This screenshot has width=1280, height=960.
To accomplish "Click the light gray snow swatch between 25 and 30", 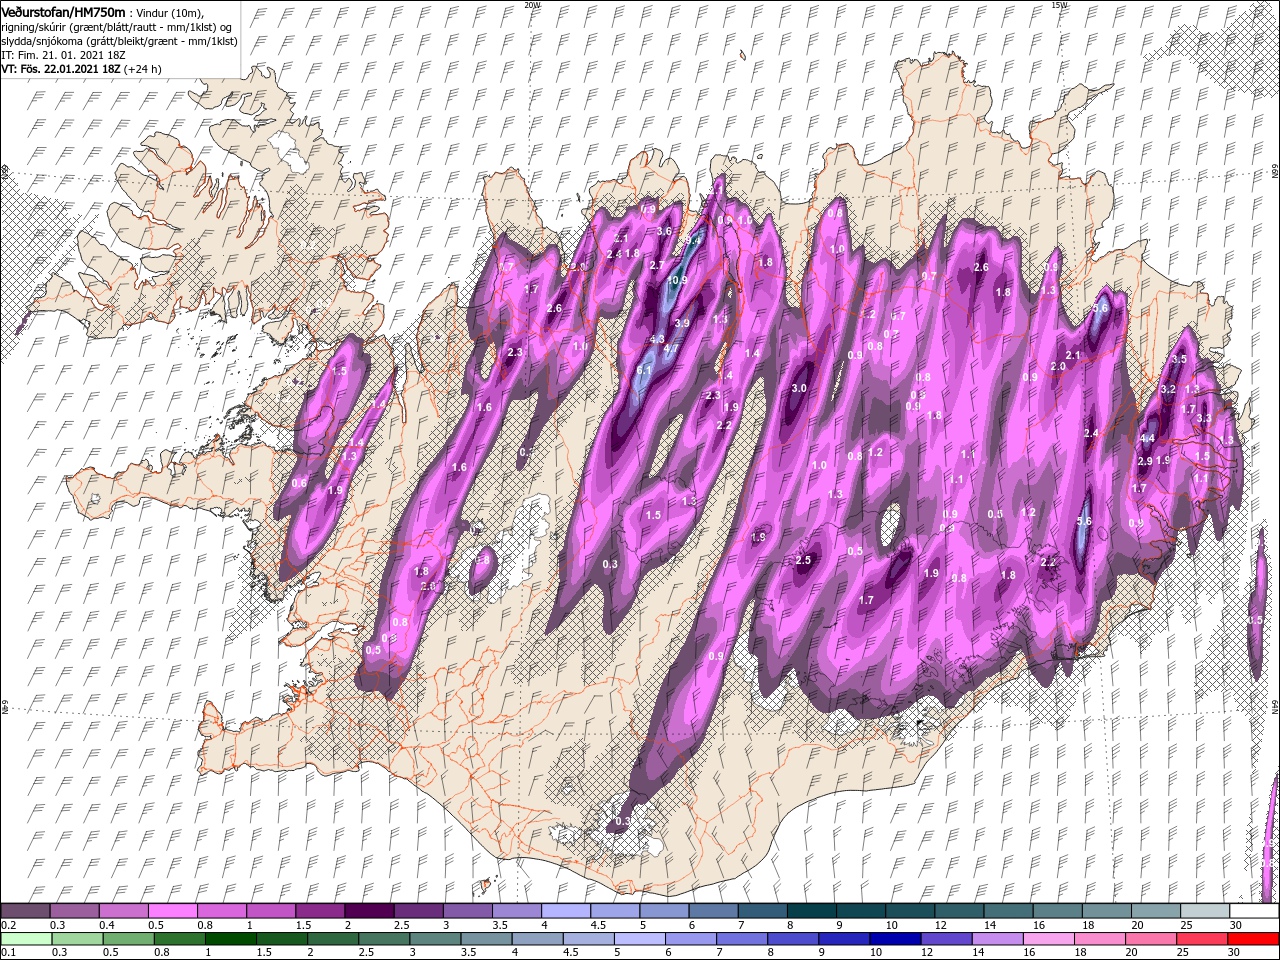I will click(x=1204, y=911).
